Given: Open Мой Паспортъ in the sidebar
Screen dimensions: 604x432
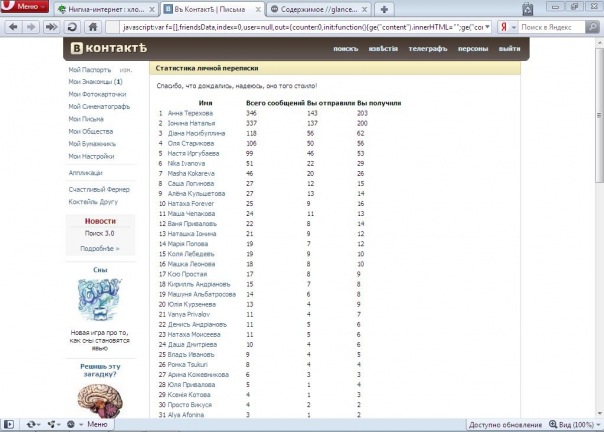Looking at the screenshot, I should (90, 70).
